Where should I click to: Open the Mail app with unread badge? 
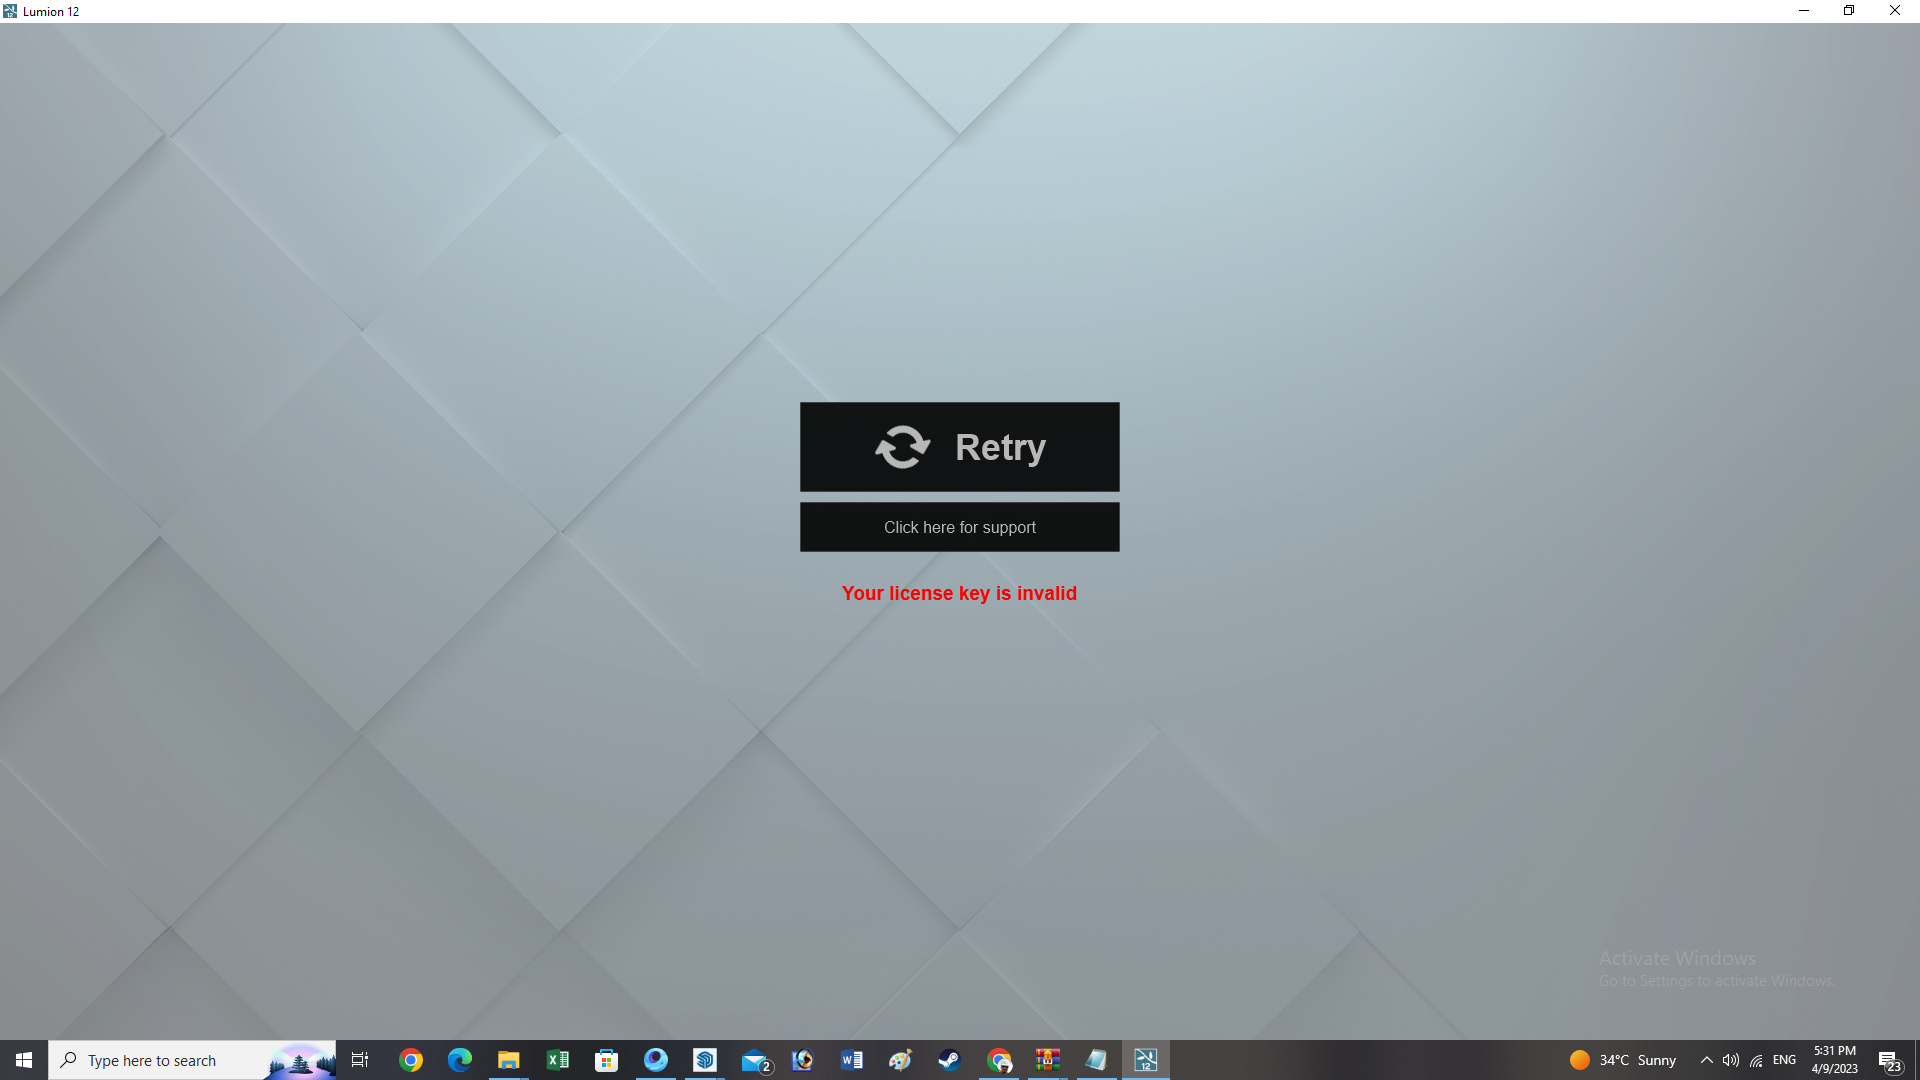point(755,1060)
